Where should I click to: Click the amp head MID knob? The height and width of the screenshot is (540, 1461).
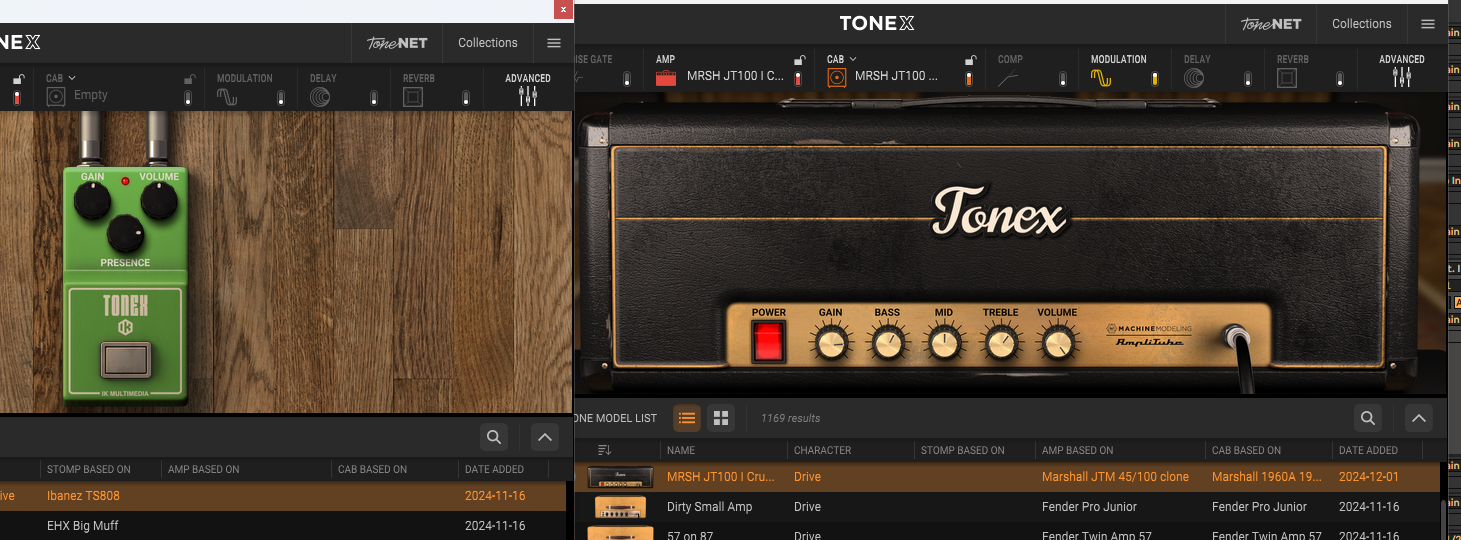coord(944,344)
